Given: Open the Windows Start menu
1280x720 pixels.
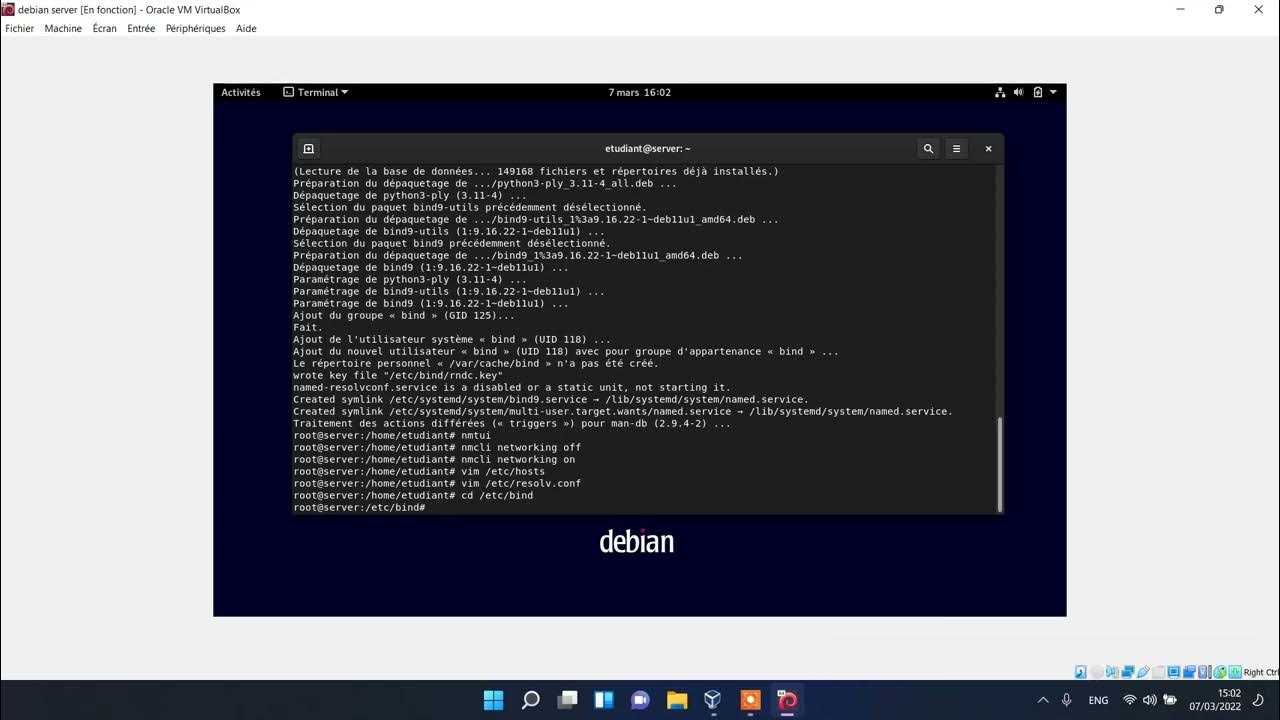Looking at the screenshot, I should 494,700.
